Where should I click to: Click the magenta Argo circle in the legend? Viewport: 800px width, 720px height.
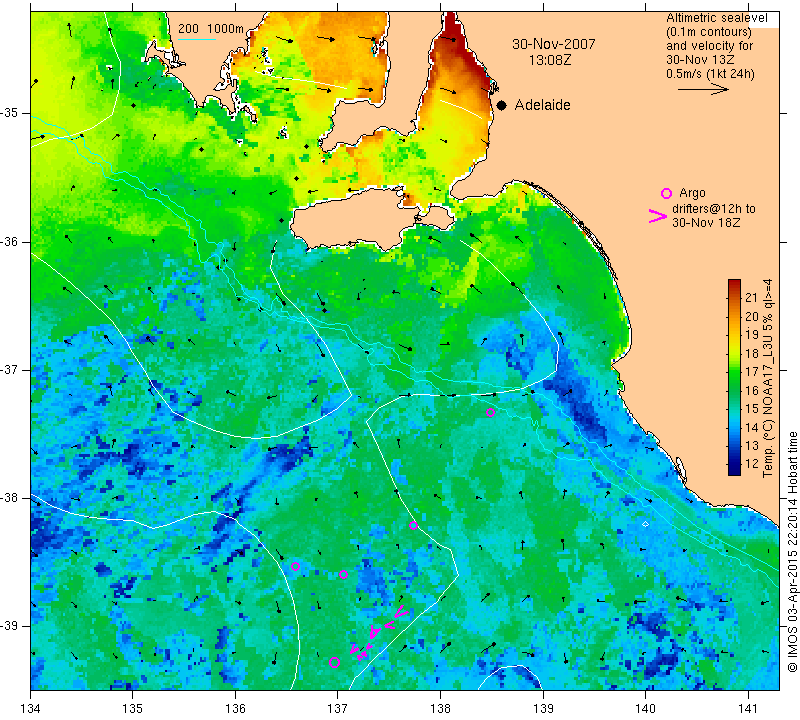click(x=666, y=193)
